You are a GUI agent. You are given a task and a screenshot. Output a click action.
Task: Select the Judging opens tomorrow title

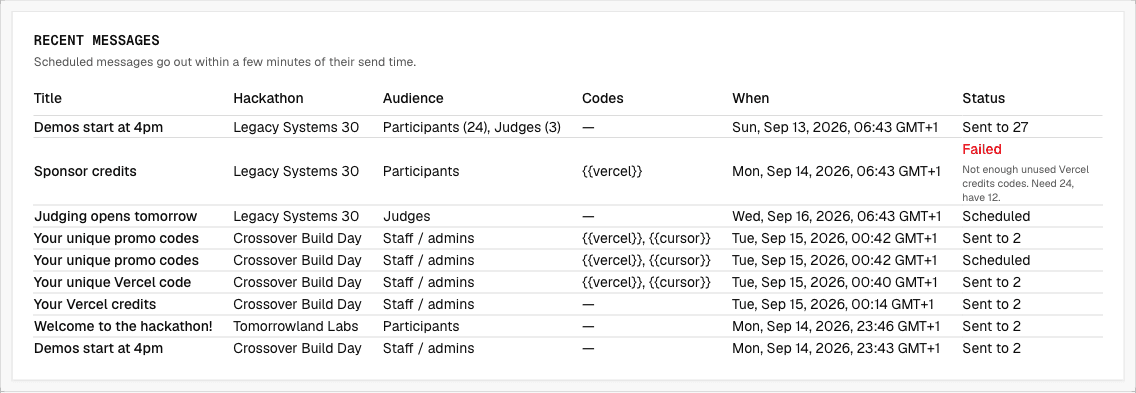(x=115, y=216)
